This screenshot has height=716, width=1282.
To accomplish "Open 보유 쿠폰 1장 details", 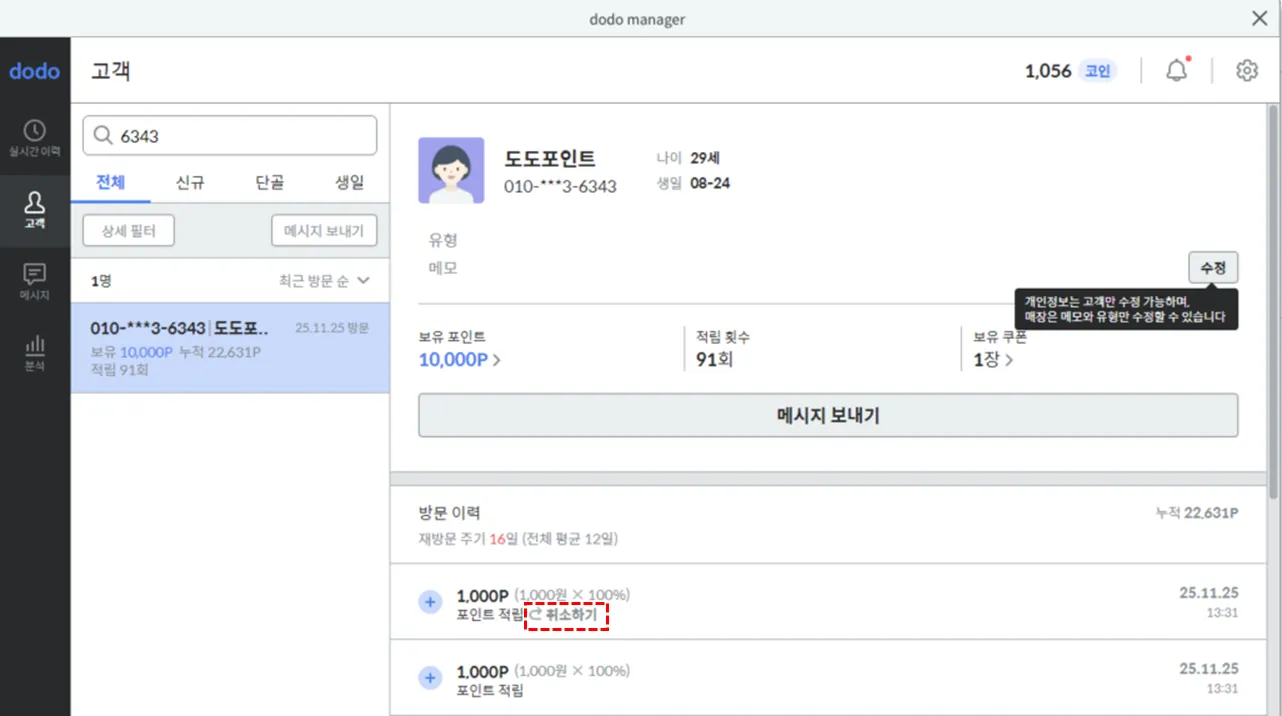I will 993,359.
